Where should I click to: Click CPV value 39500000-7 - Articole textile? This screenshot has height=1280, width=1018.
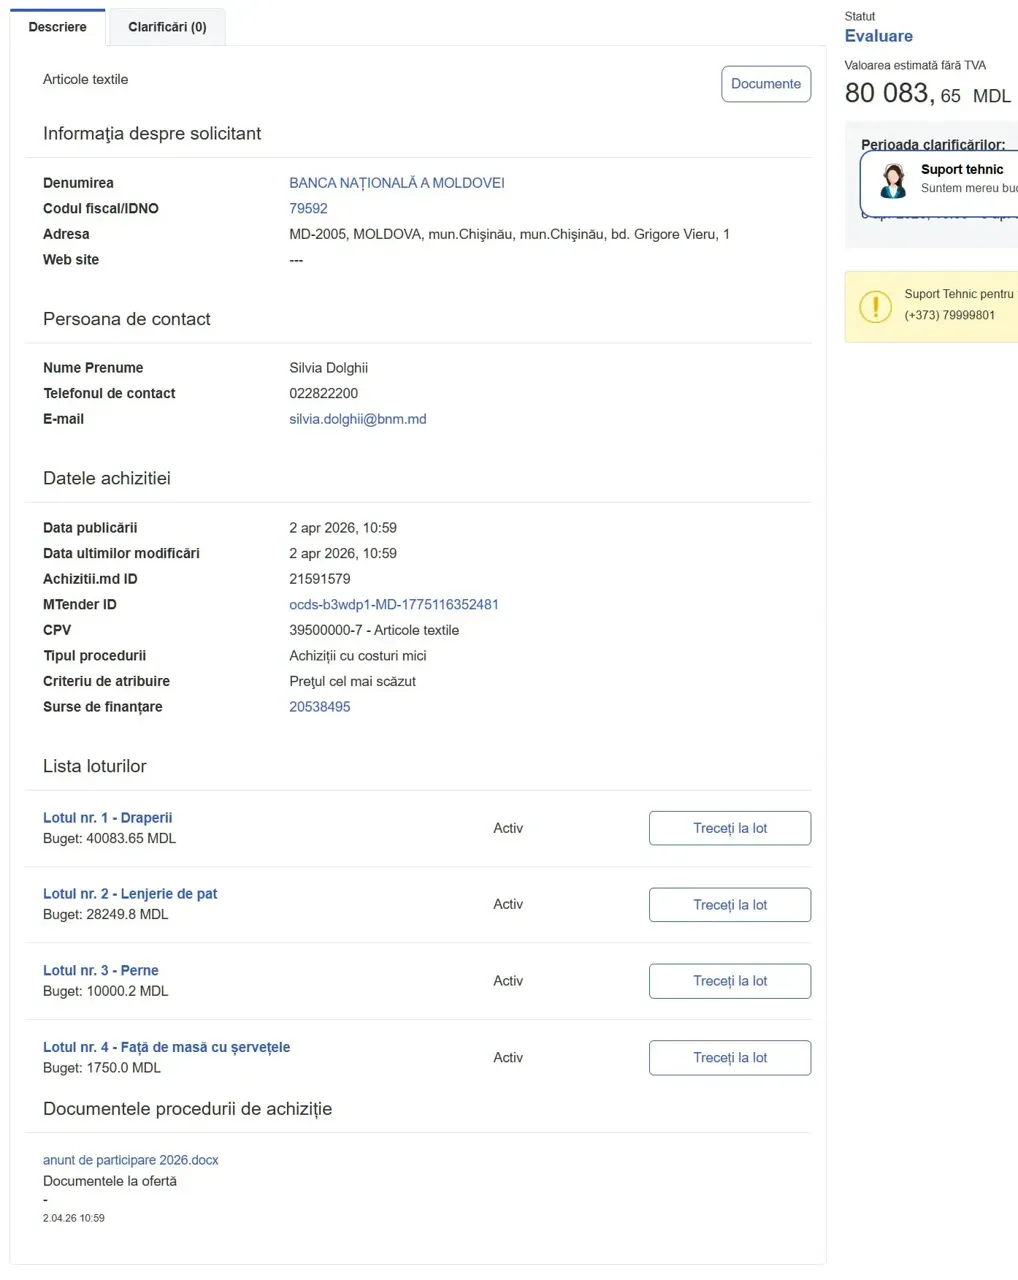click(374, 630)
